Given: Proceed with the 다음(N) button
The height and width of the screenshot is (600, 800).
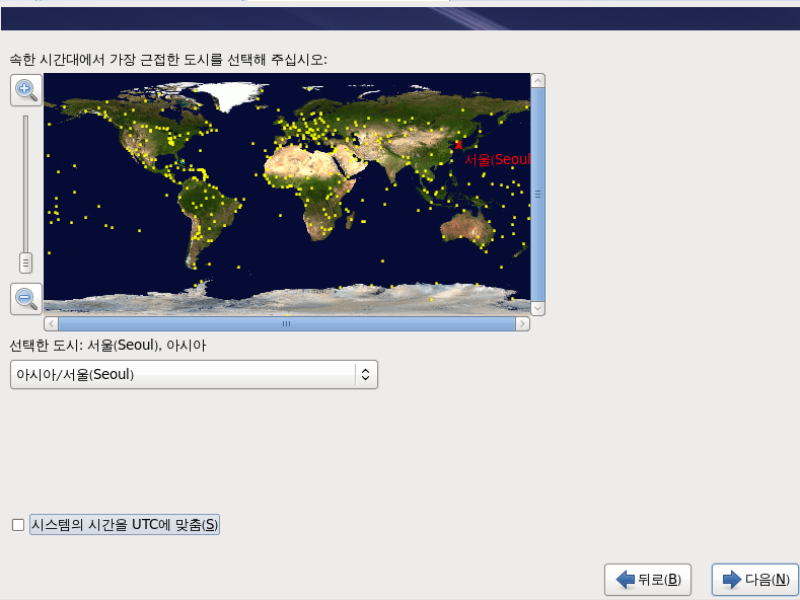Looking at the screenshot, I should (x=755, y=580).
